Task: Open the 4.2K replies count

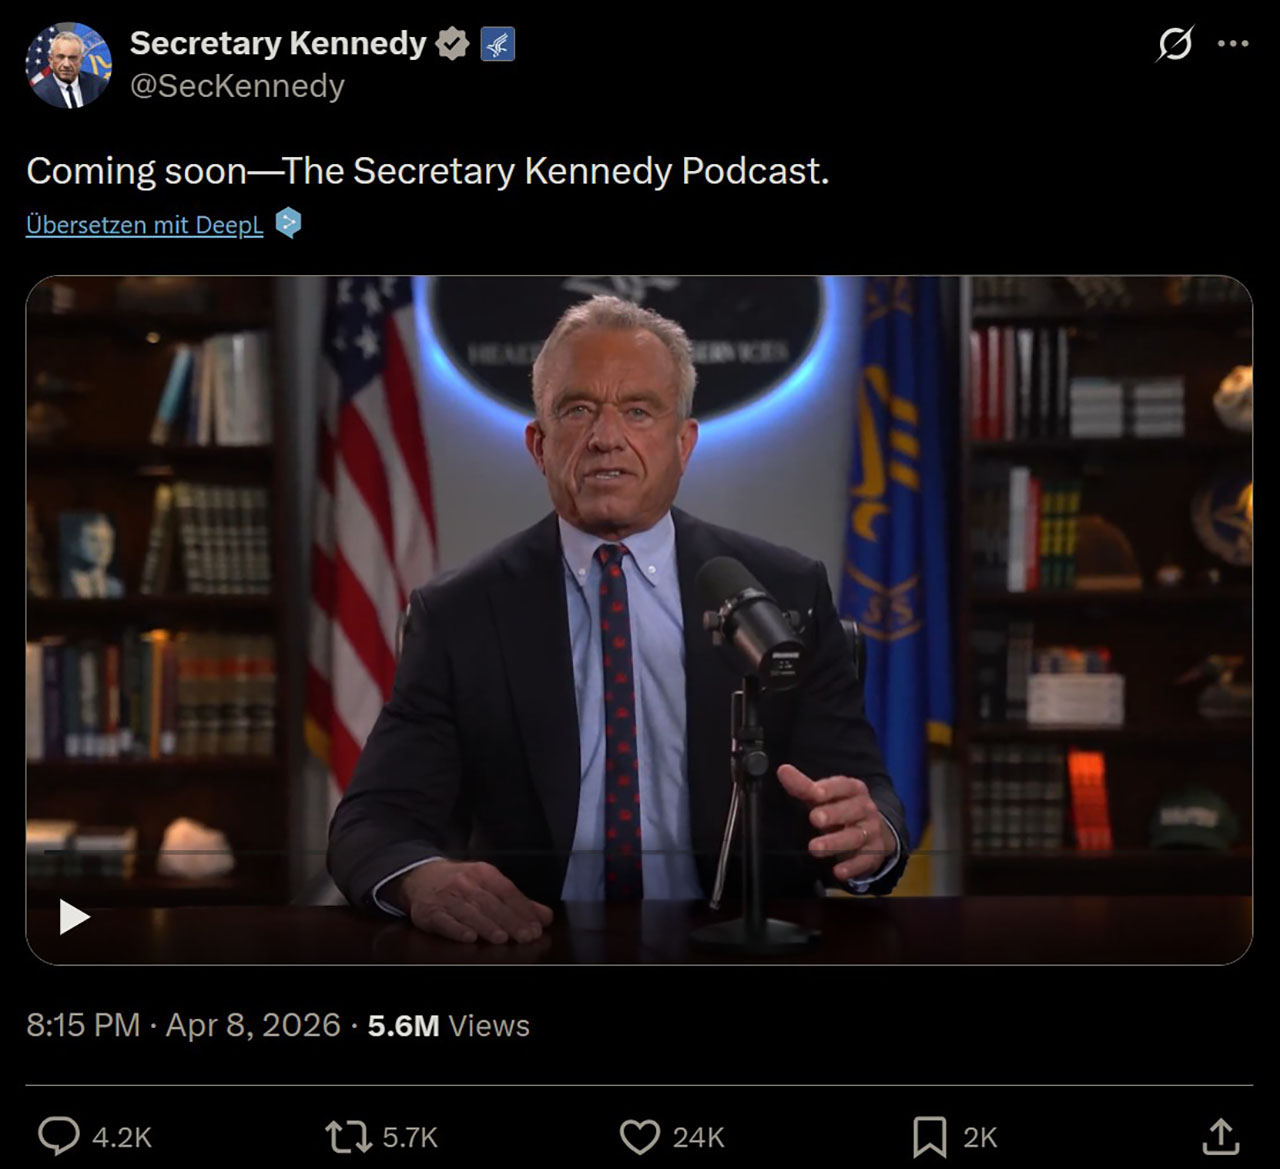Action: tap(122, 1137)
